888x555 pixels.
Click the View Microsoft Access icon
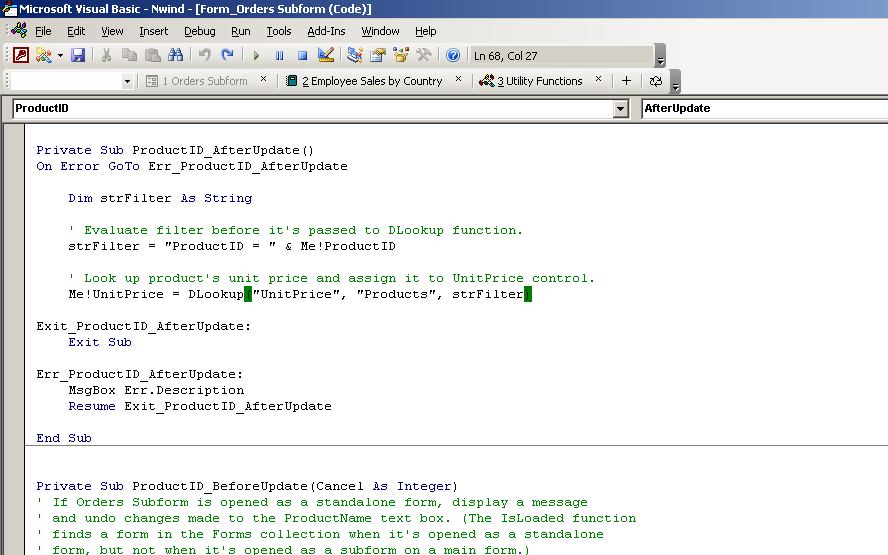20,55
